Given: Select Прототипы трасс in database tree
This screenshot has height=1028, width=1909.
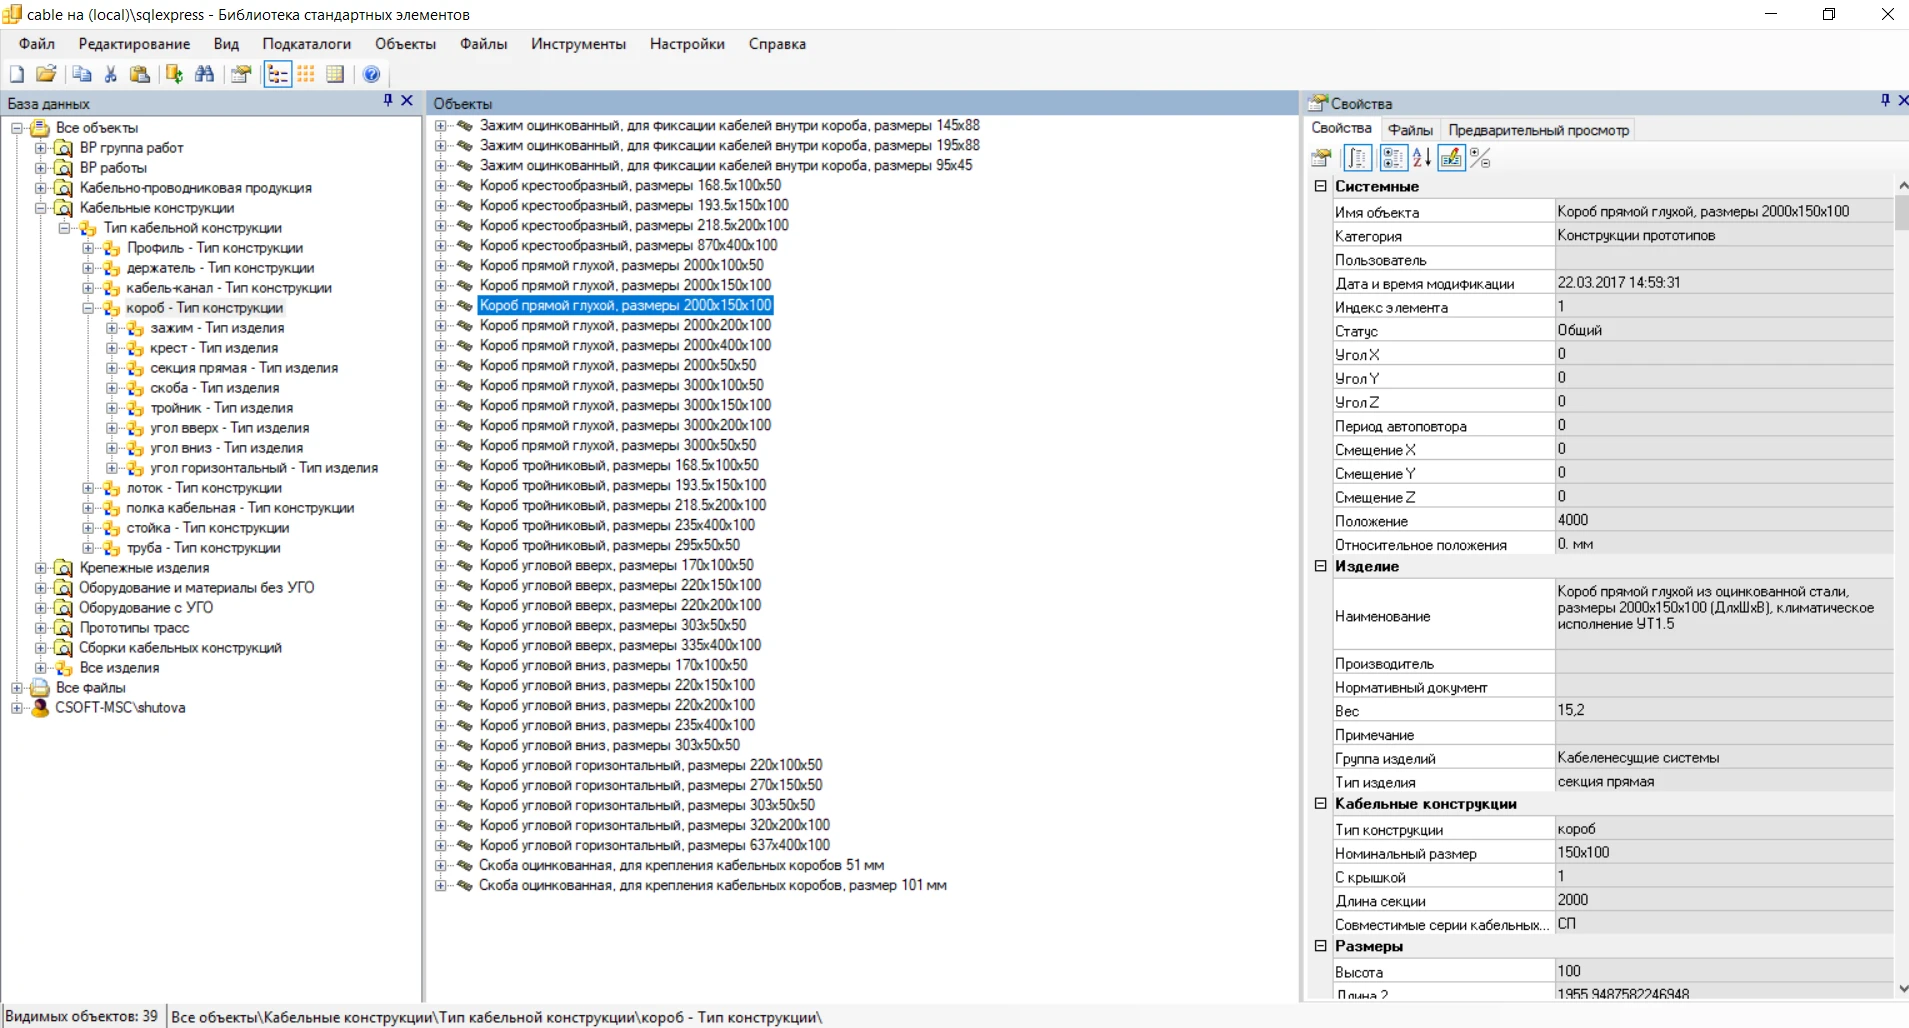Looking at the screenshot, I should pyautogui.click(x=134, y=628).
